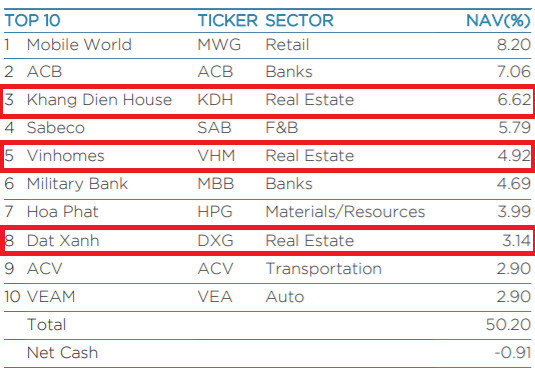
Task: Click the SECTOR column header
Action: [x=299, y=20]
